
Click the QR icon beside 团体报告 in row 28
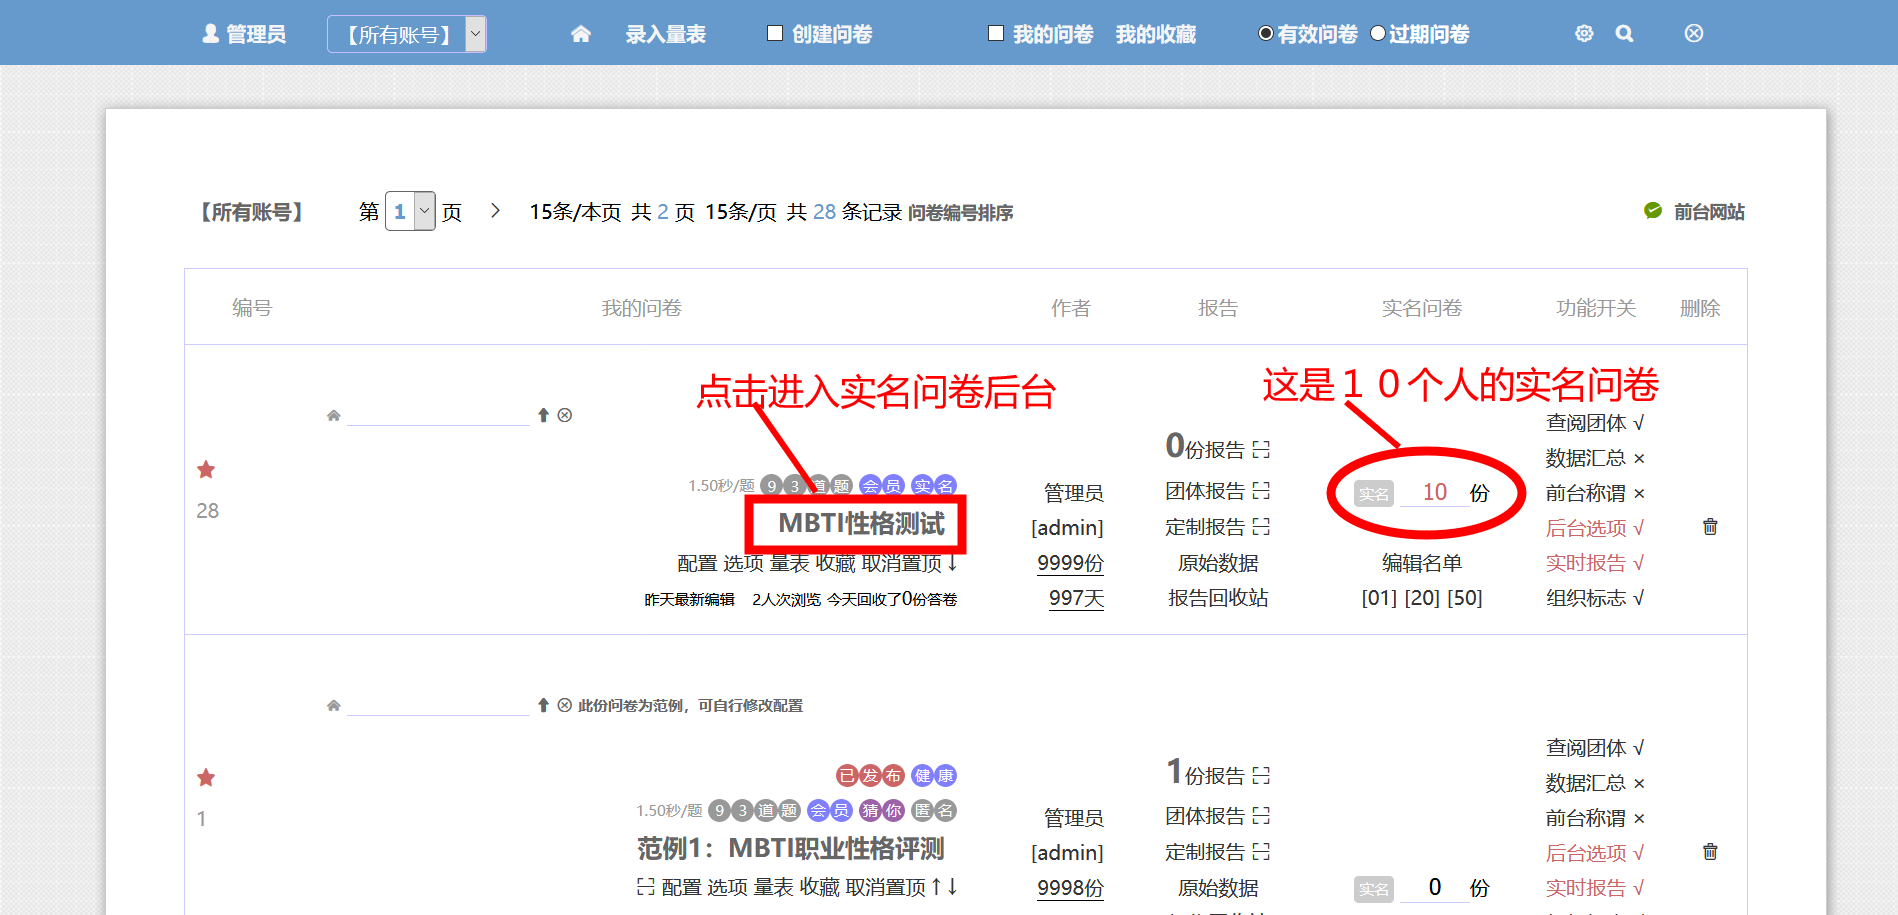click(x=1261, y=491)
